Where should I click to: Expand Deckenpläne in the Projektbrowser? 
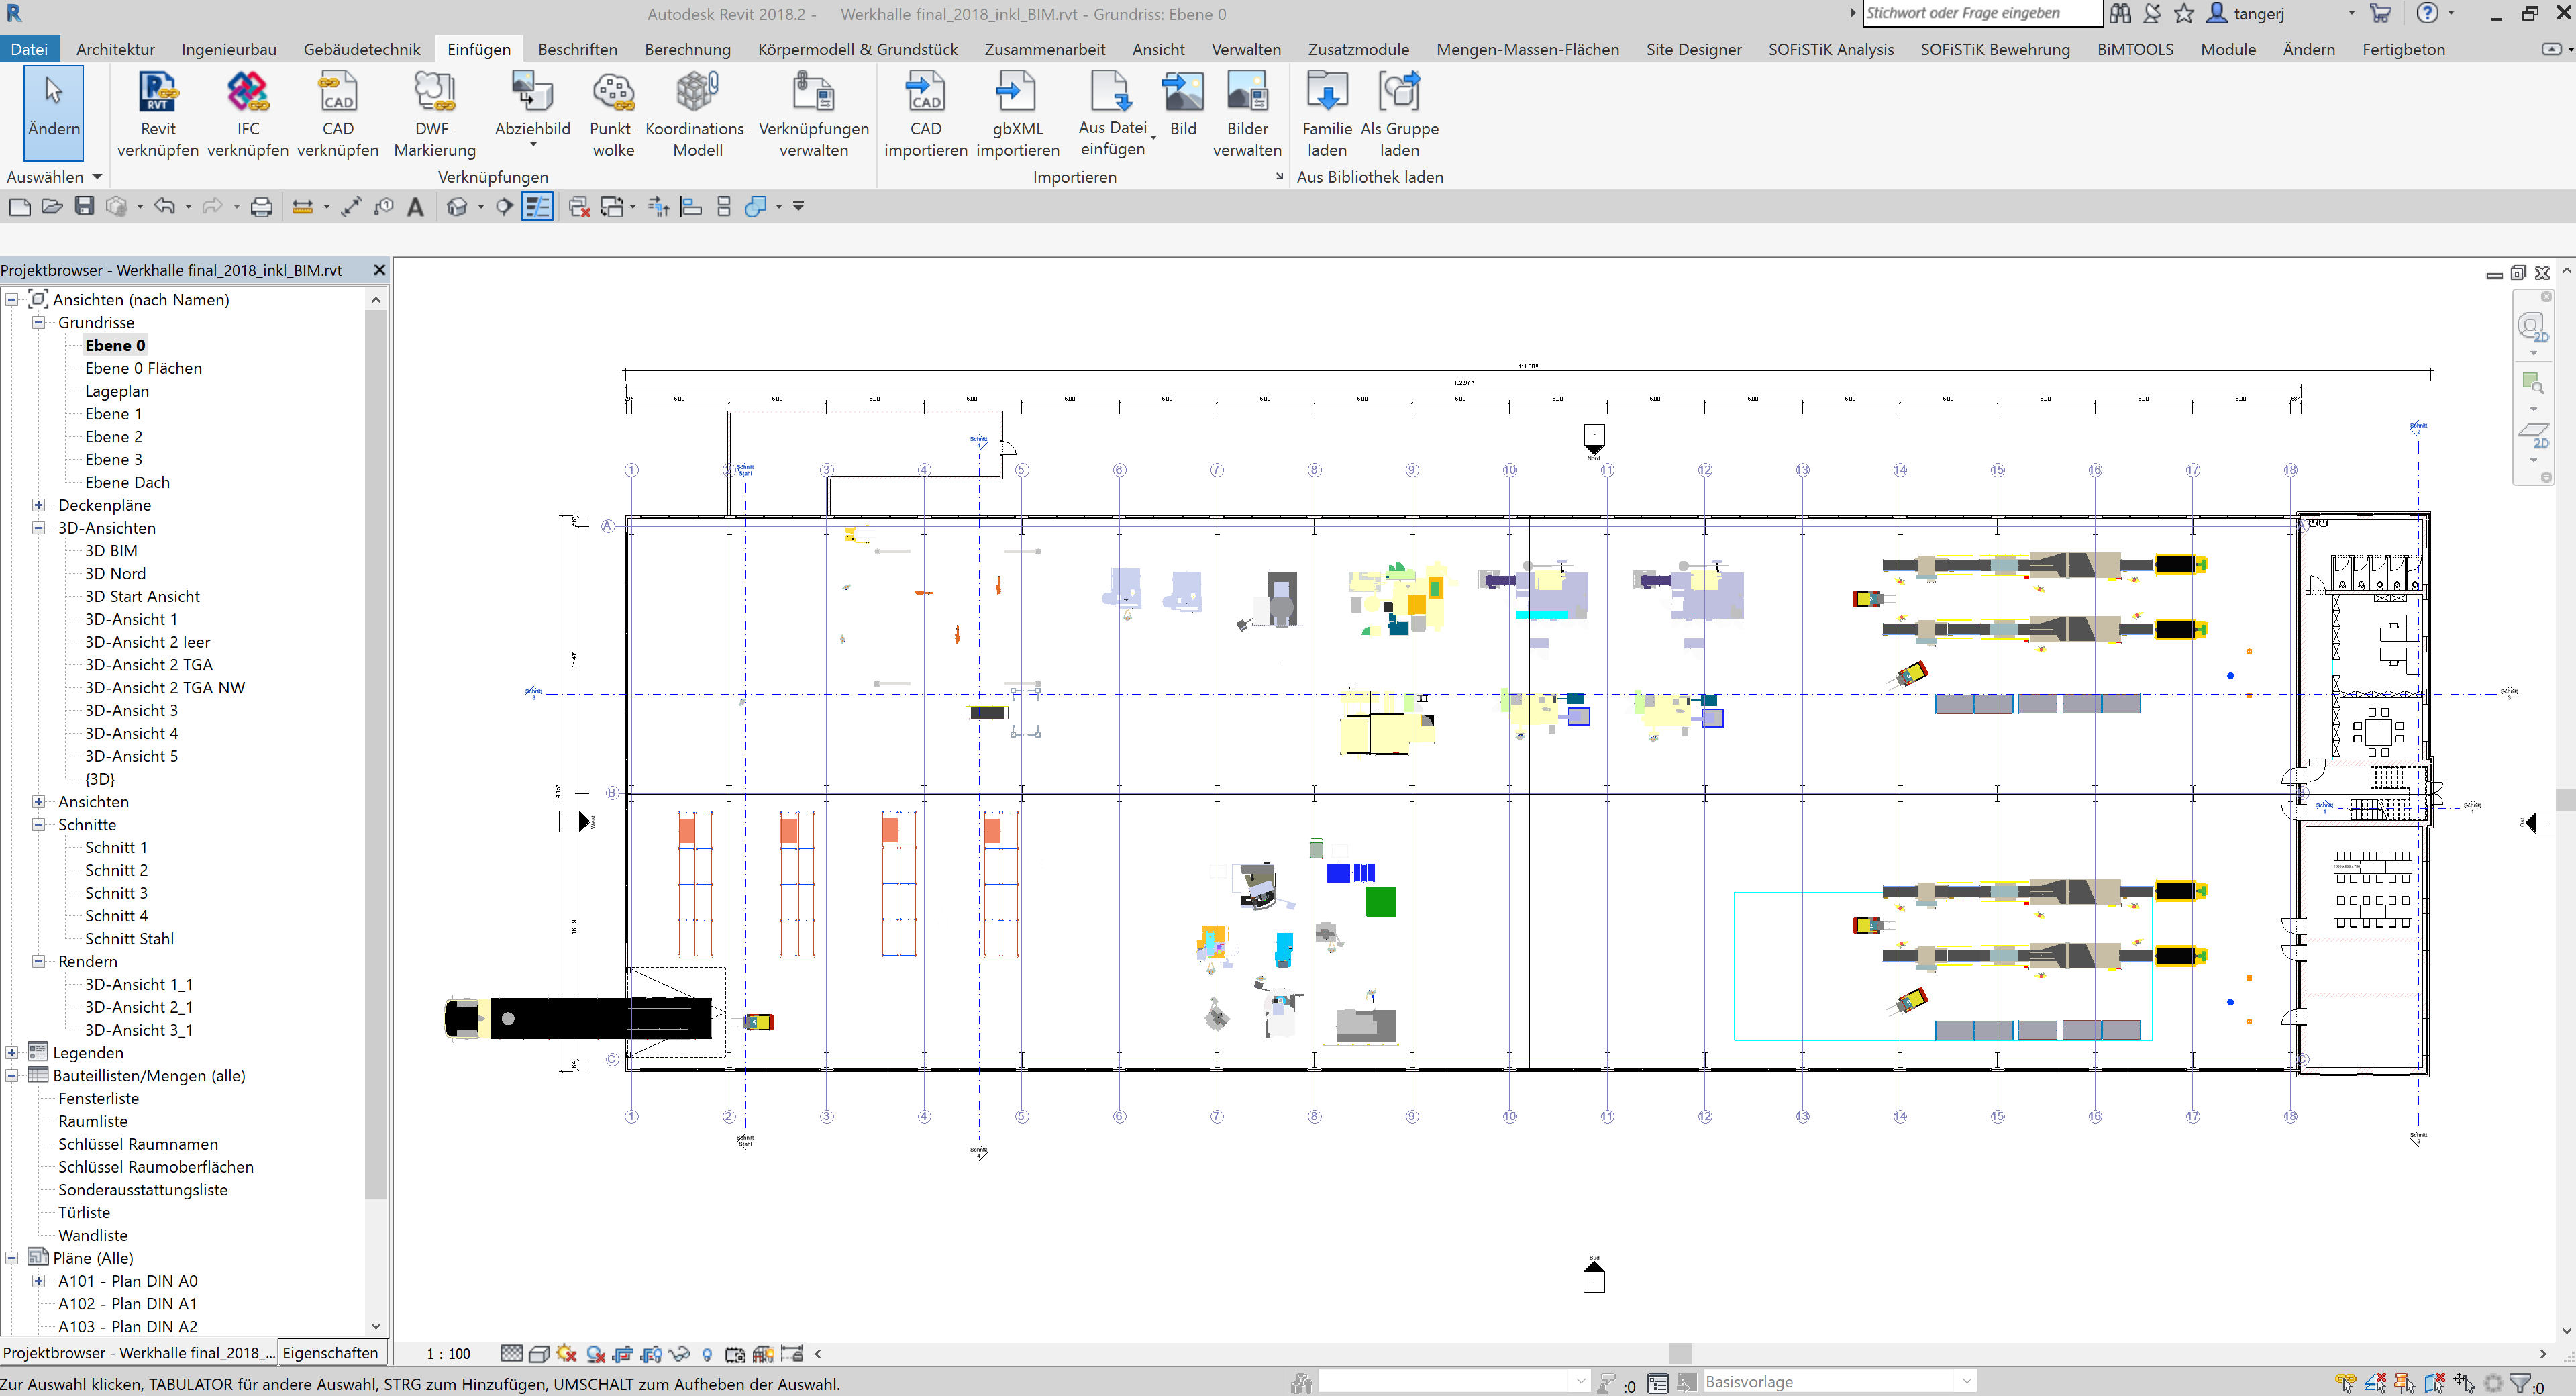coord(39,505)
